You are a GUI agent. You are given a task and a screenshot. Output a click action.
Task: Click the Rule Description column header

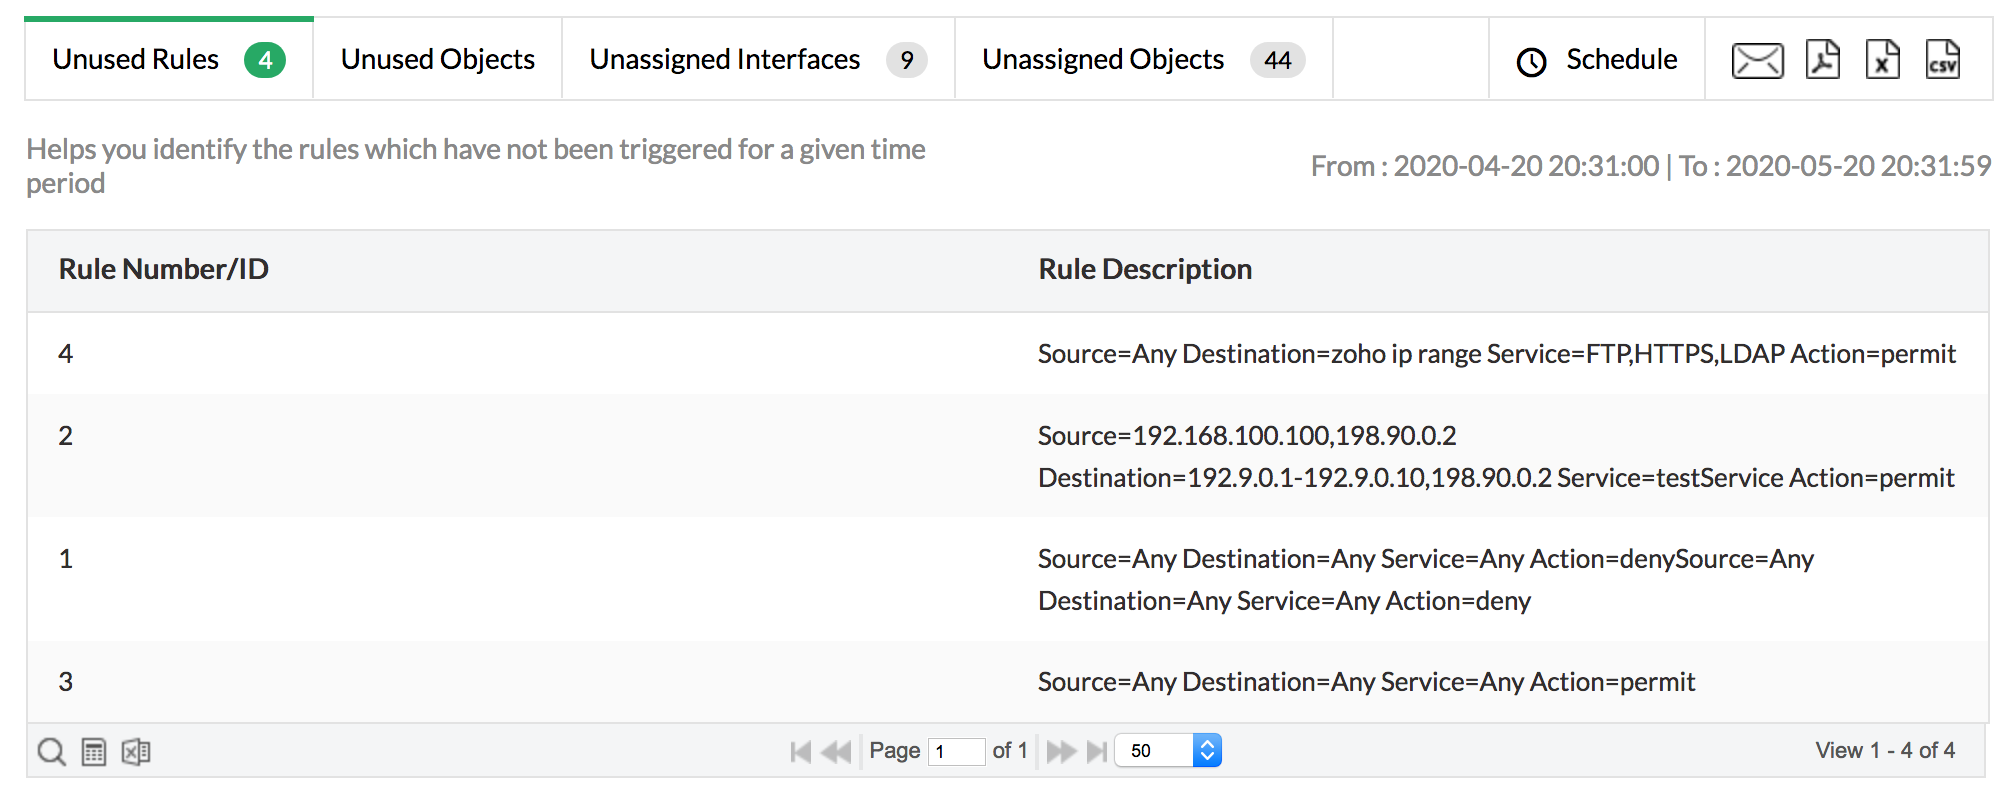point(1145,269)
